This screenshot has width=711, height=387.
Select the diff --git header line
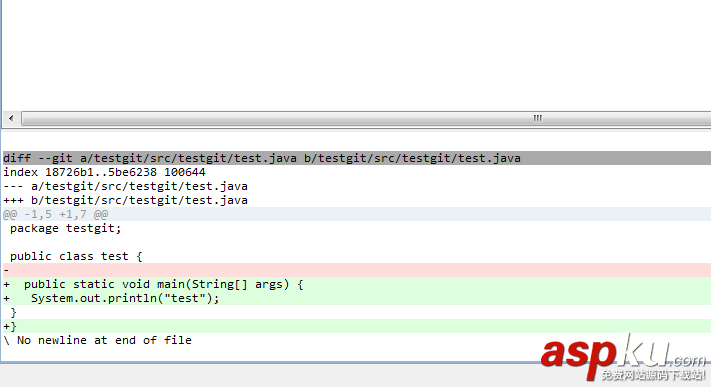tap(357, 158)
